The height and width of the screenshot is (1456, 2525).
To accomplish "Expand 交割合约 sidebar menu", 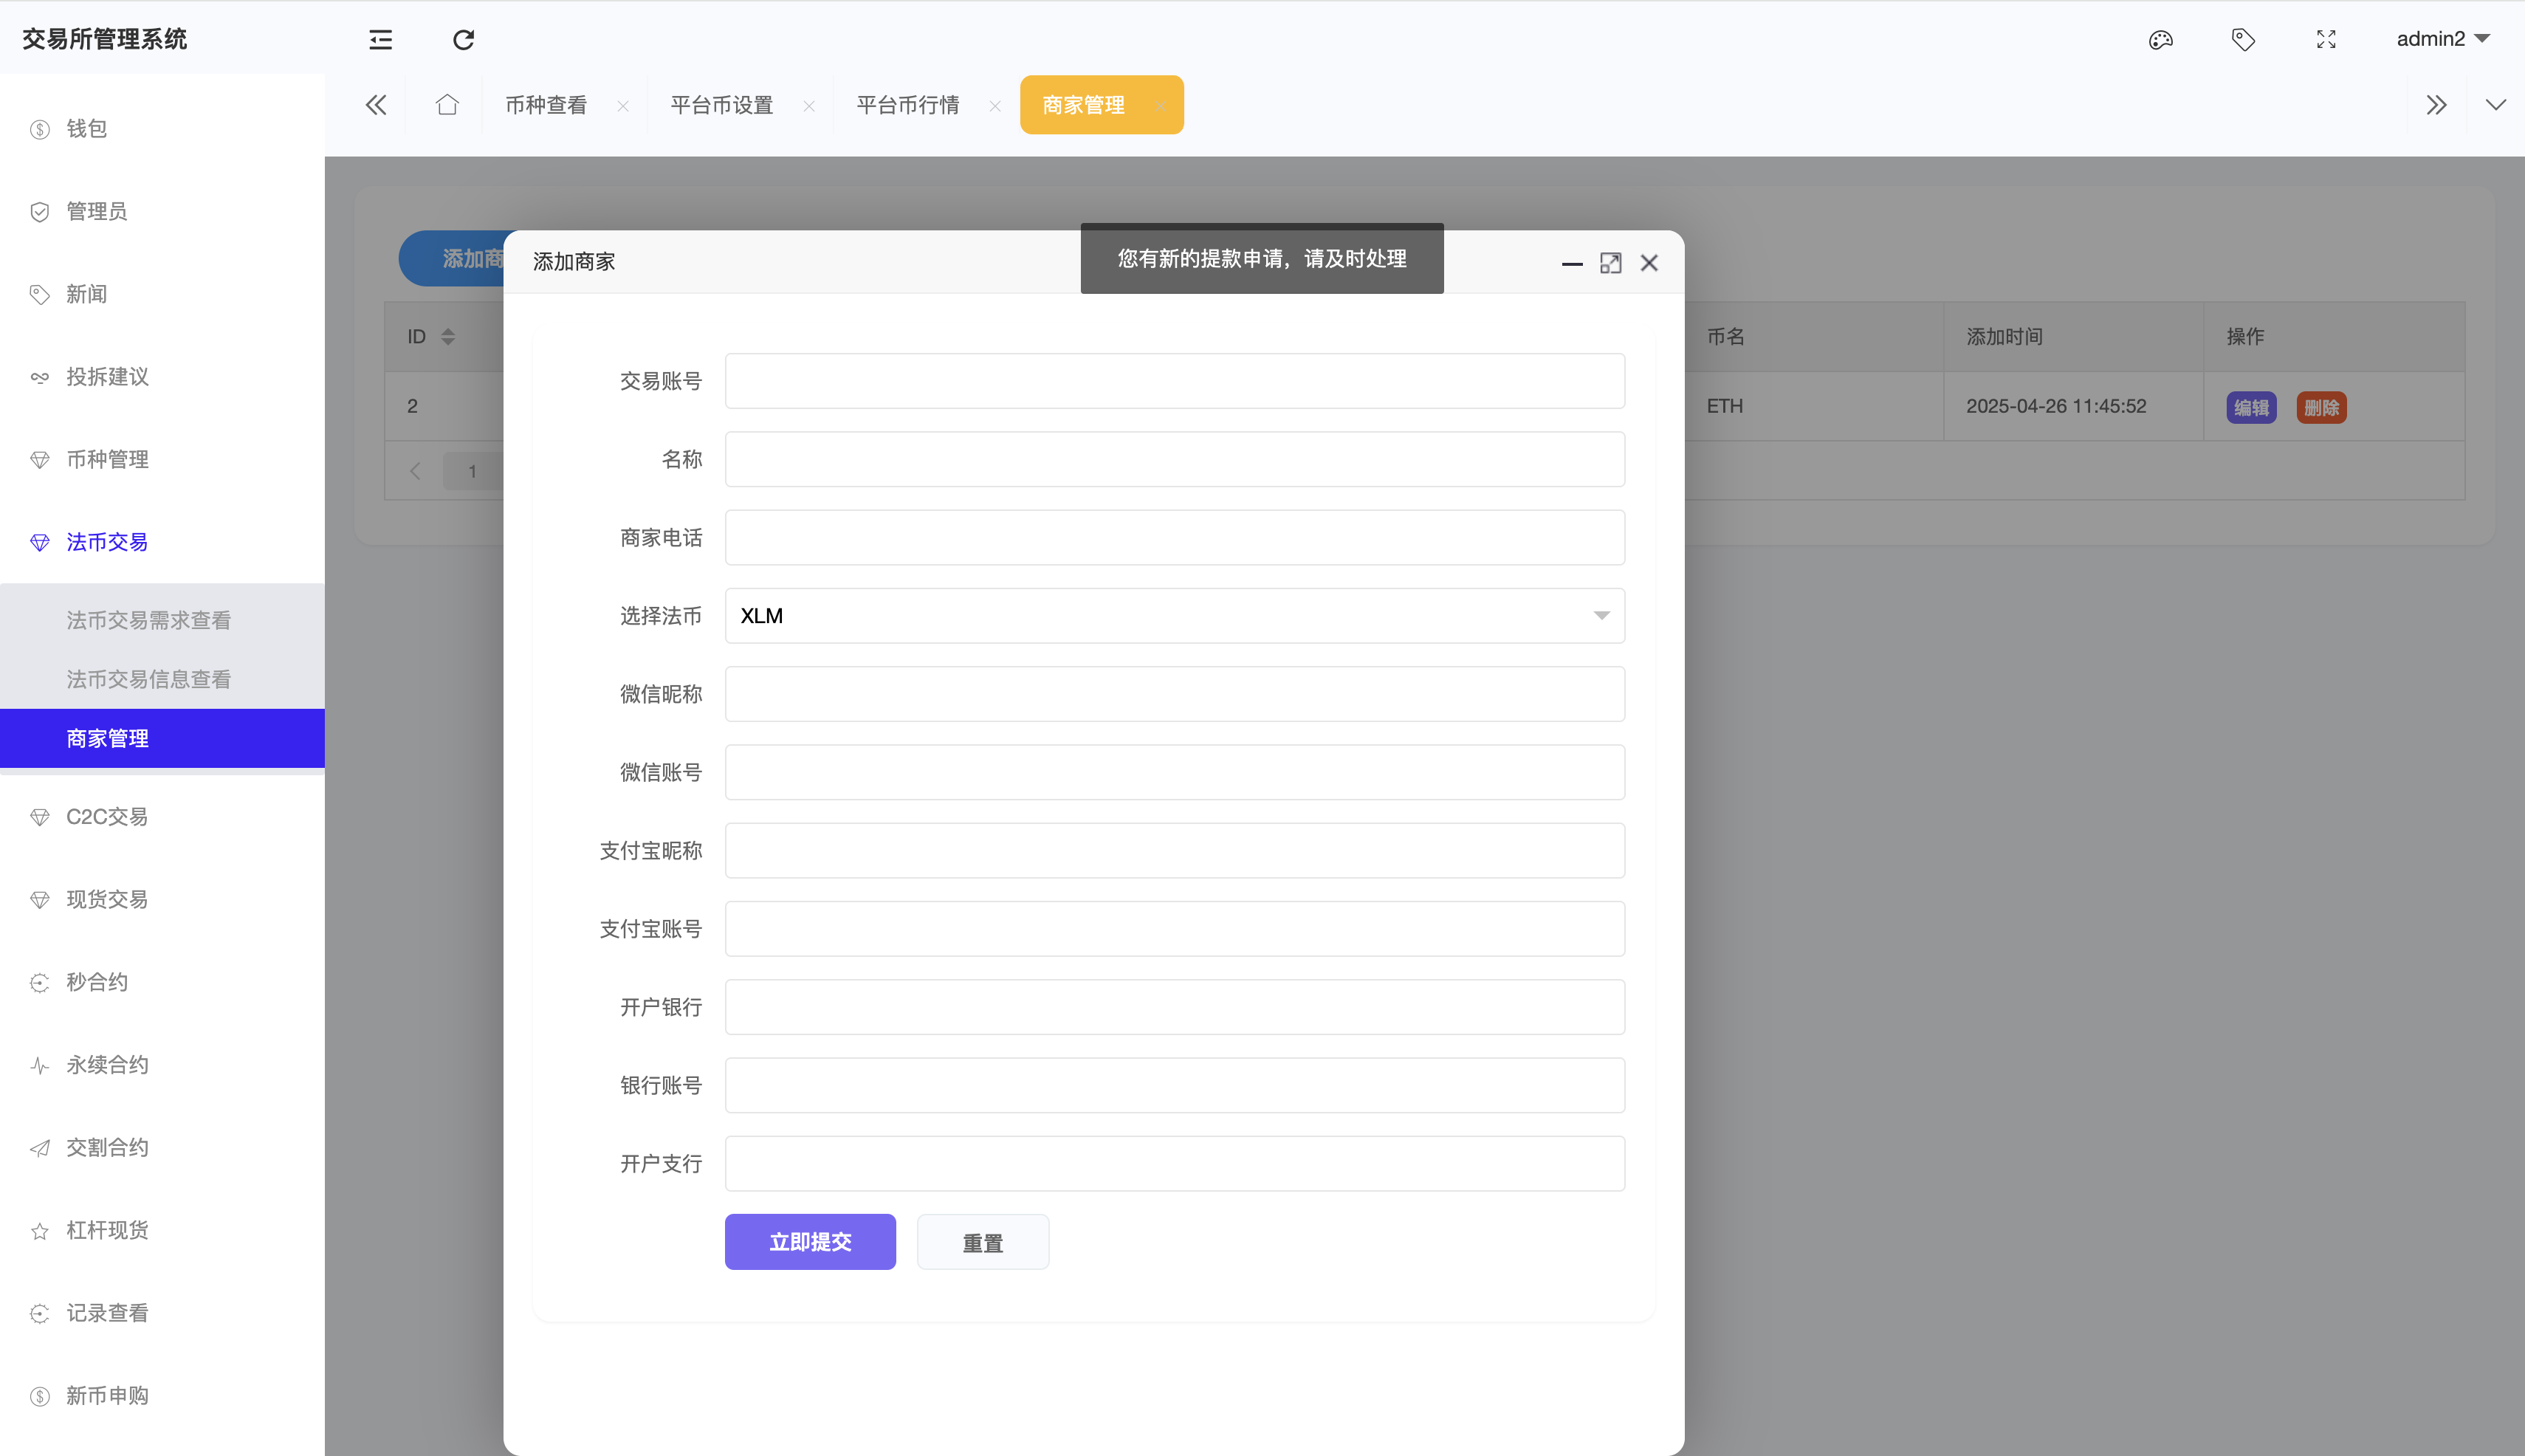I will click(x=162, y=1148).
